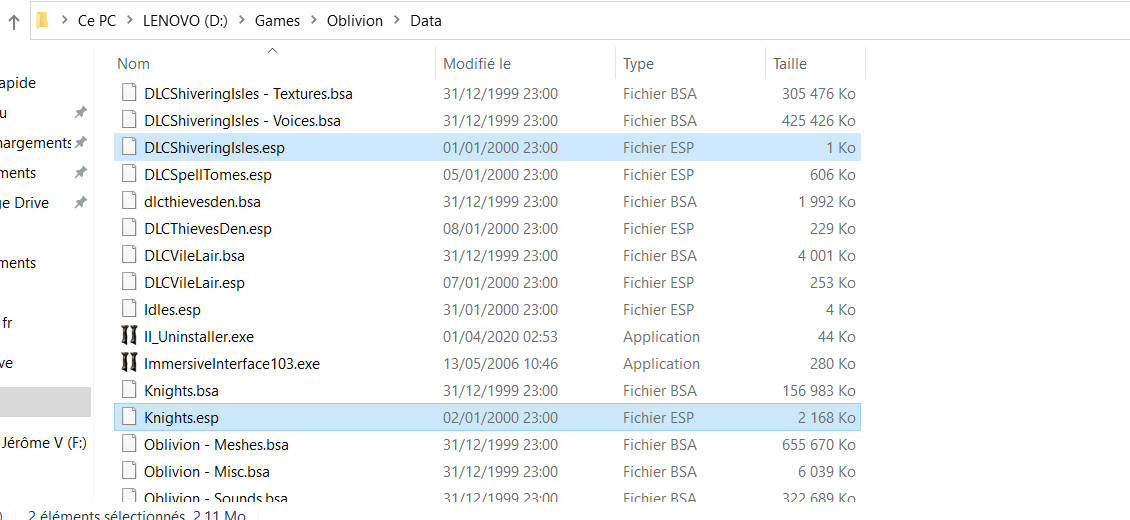Click file icon of Oblivion - Meshes.bsa
The width and height of the screenshot is (1130, 520).
(x=129, y=444)
